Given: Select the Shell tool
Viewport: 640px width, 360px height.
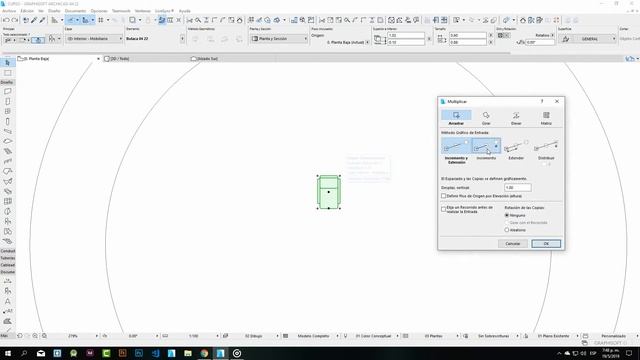Looking at the screenshot, I should [x=7, y=181].
